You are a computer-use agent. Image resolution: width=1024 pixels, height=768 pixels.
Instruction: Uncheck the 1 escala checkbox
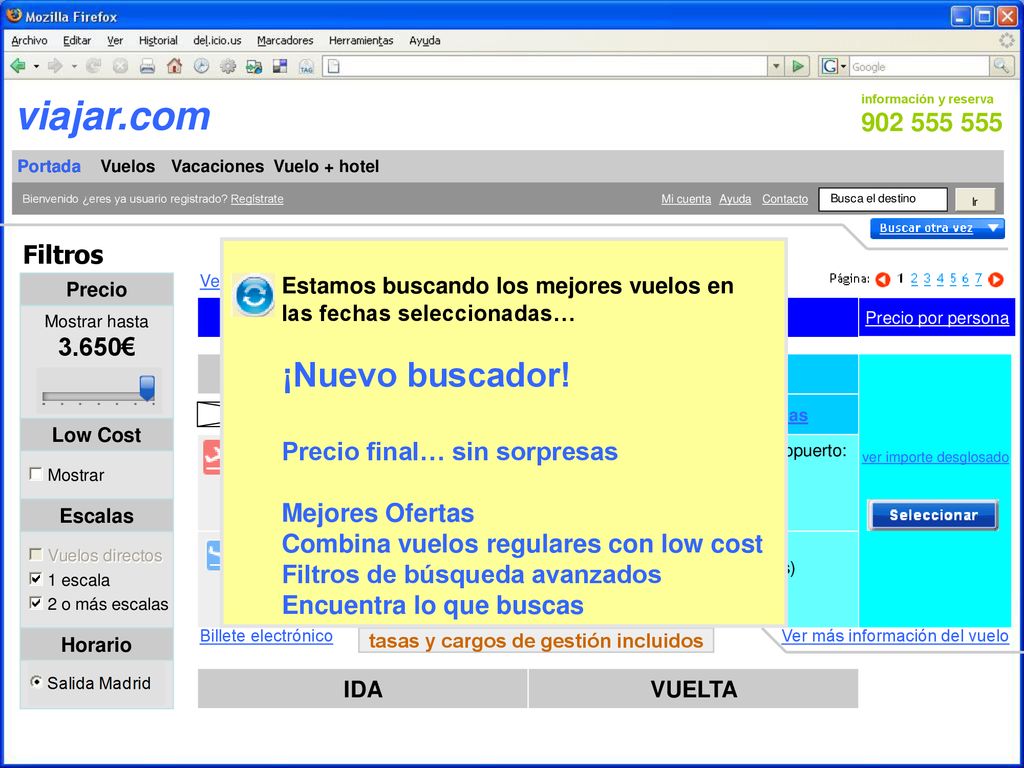[36, 579]
